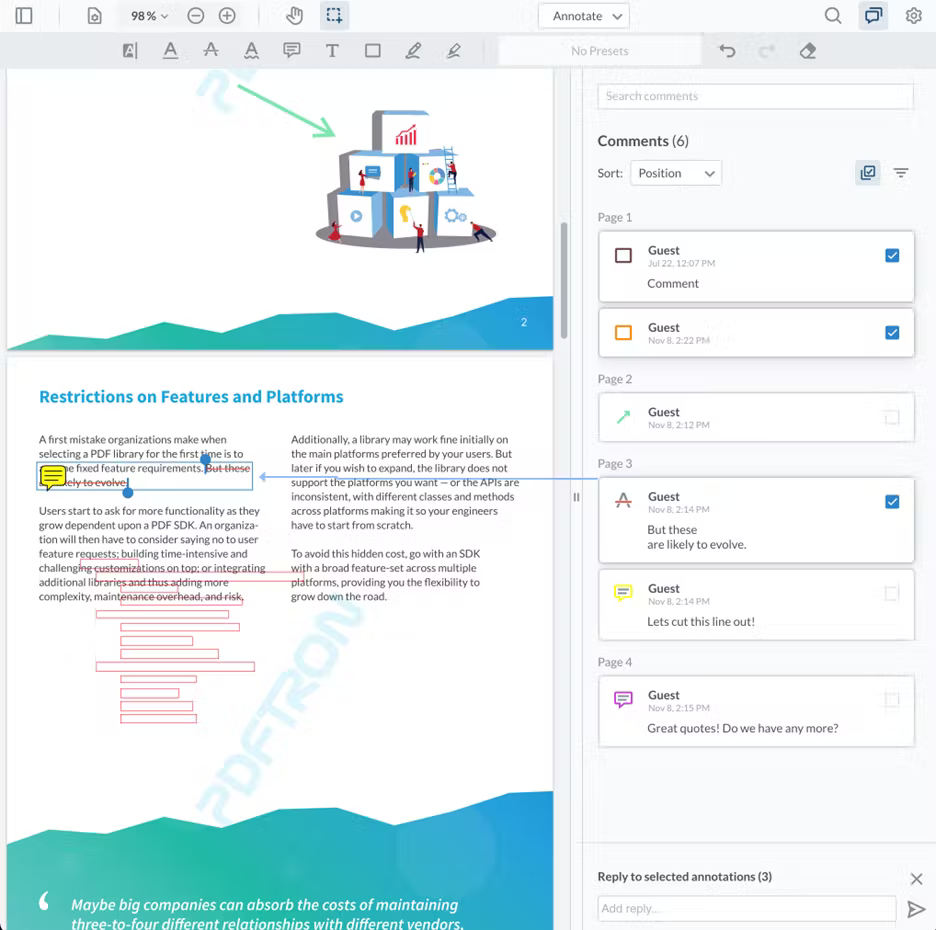Activate the marquee zoom selection tool
Screen dimensions: 936x930
point(334,15)
